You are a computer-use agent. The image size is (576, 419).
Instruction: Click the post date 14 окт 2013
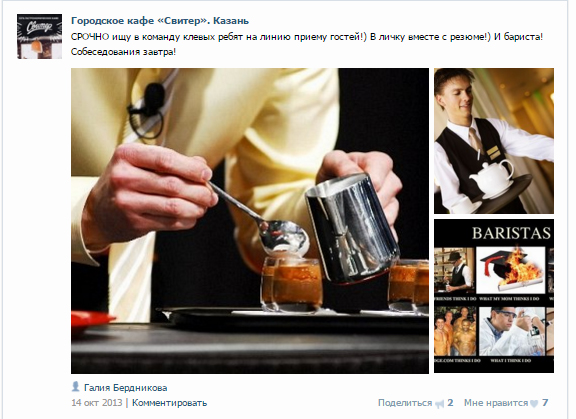point(97,403)
